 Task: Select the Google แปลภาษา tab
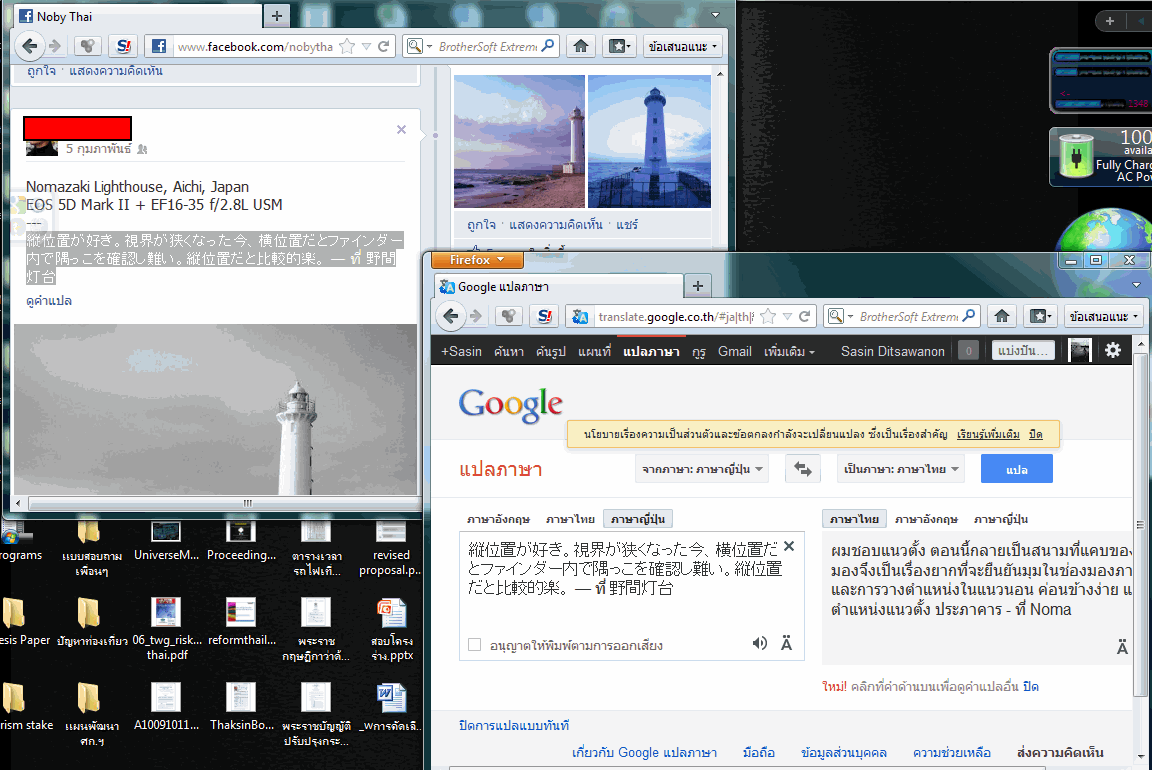pyautogui.click(x=558, y=287)
